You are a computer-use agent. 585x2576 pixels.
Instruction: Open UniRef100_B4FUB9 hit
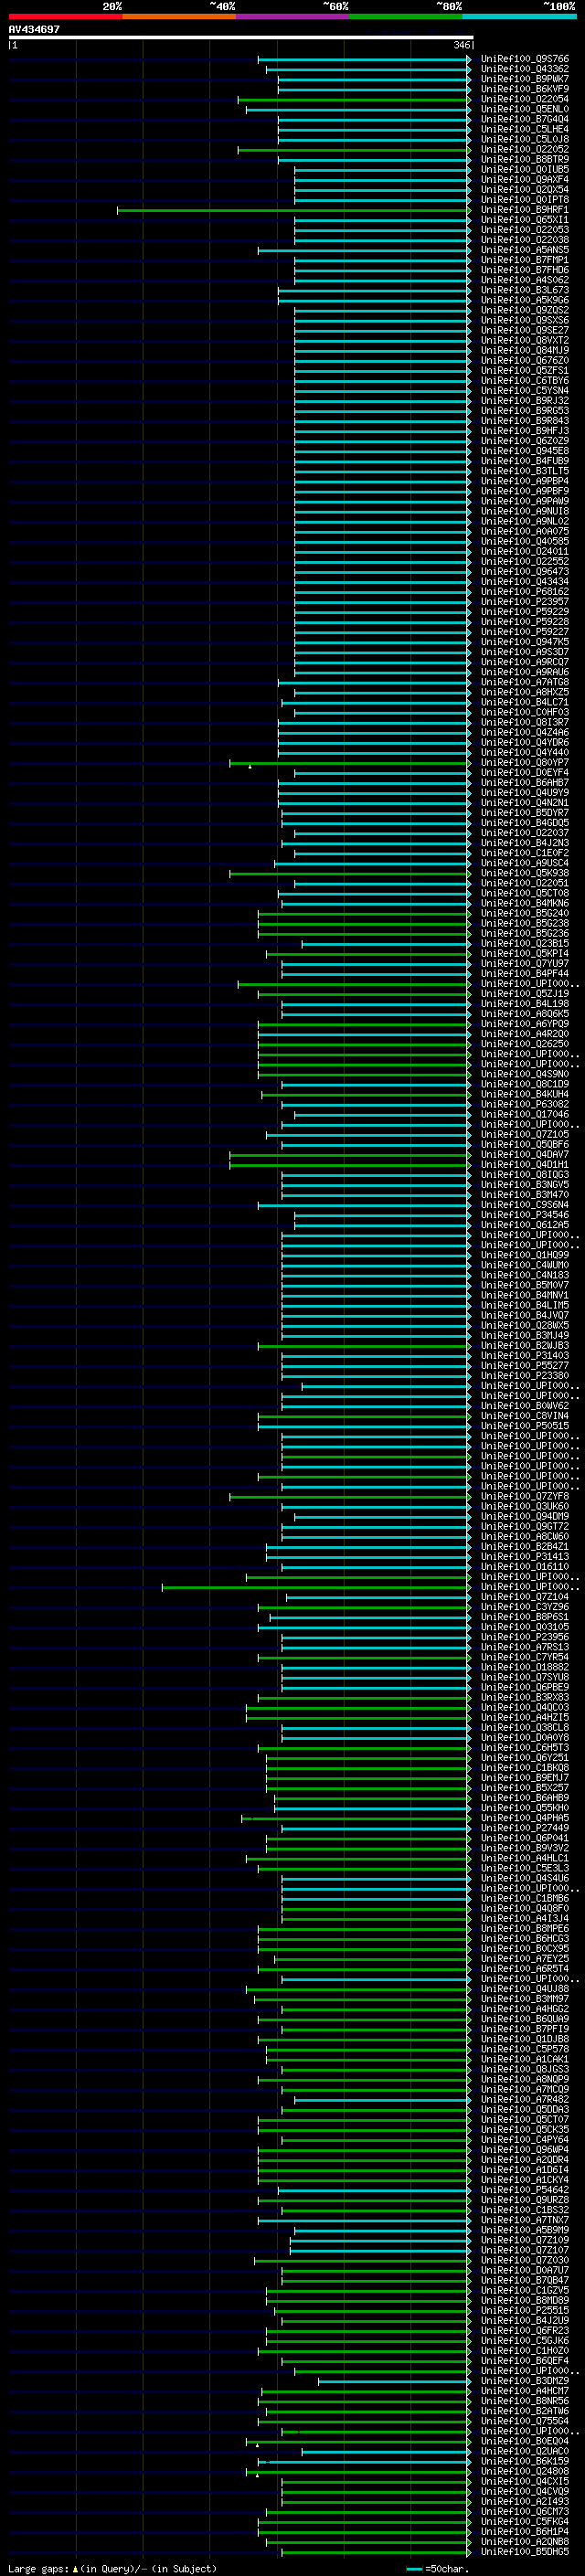[x=525, y=461]
